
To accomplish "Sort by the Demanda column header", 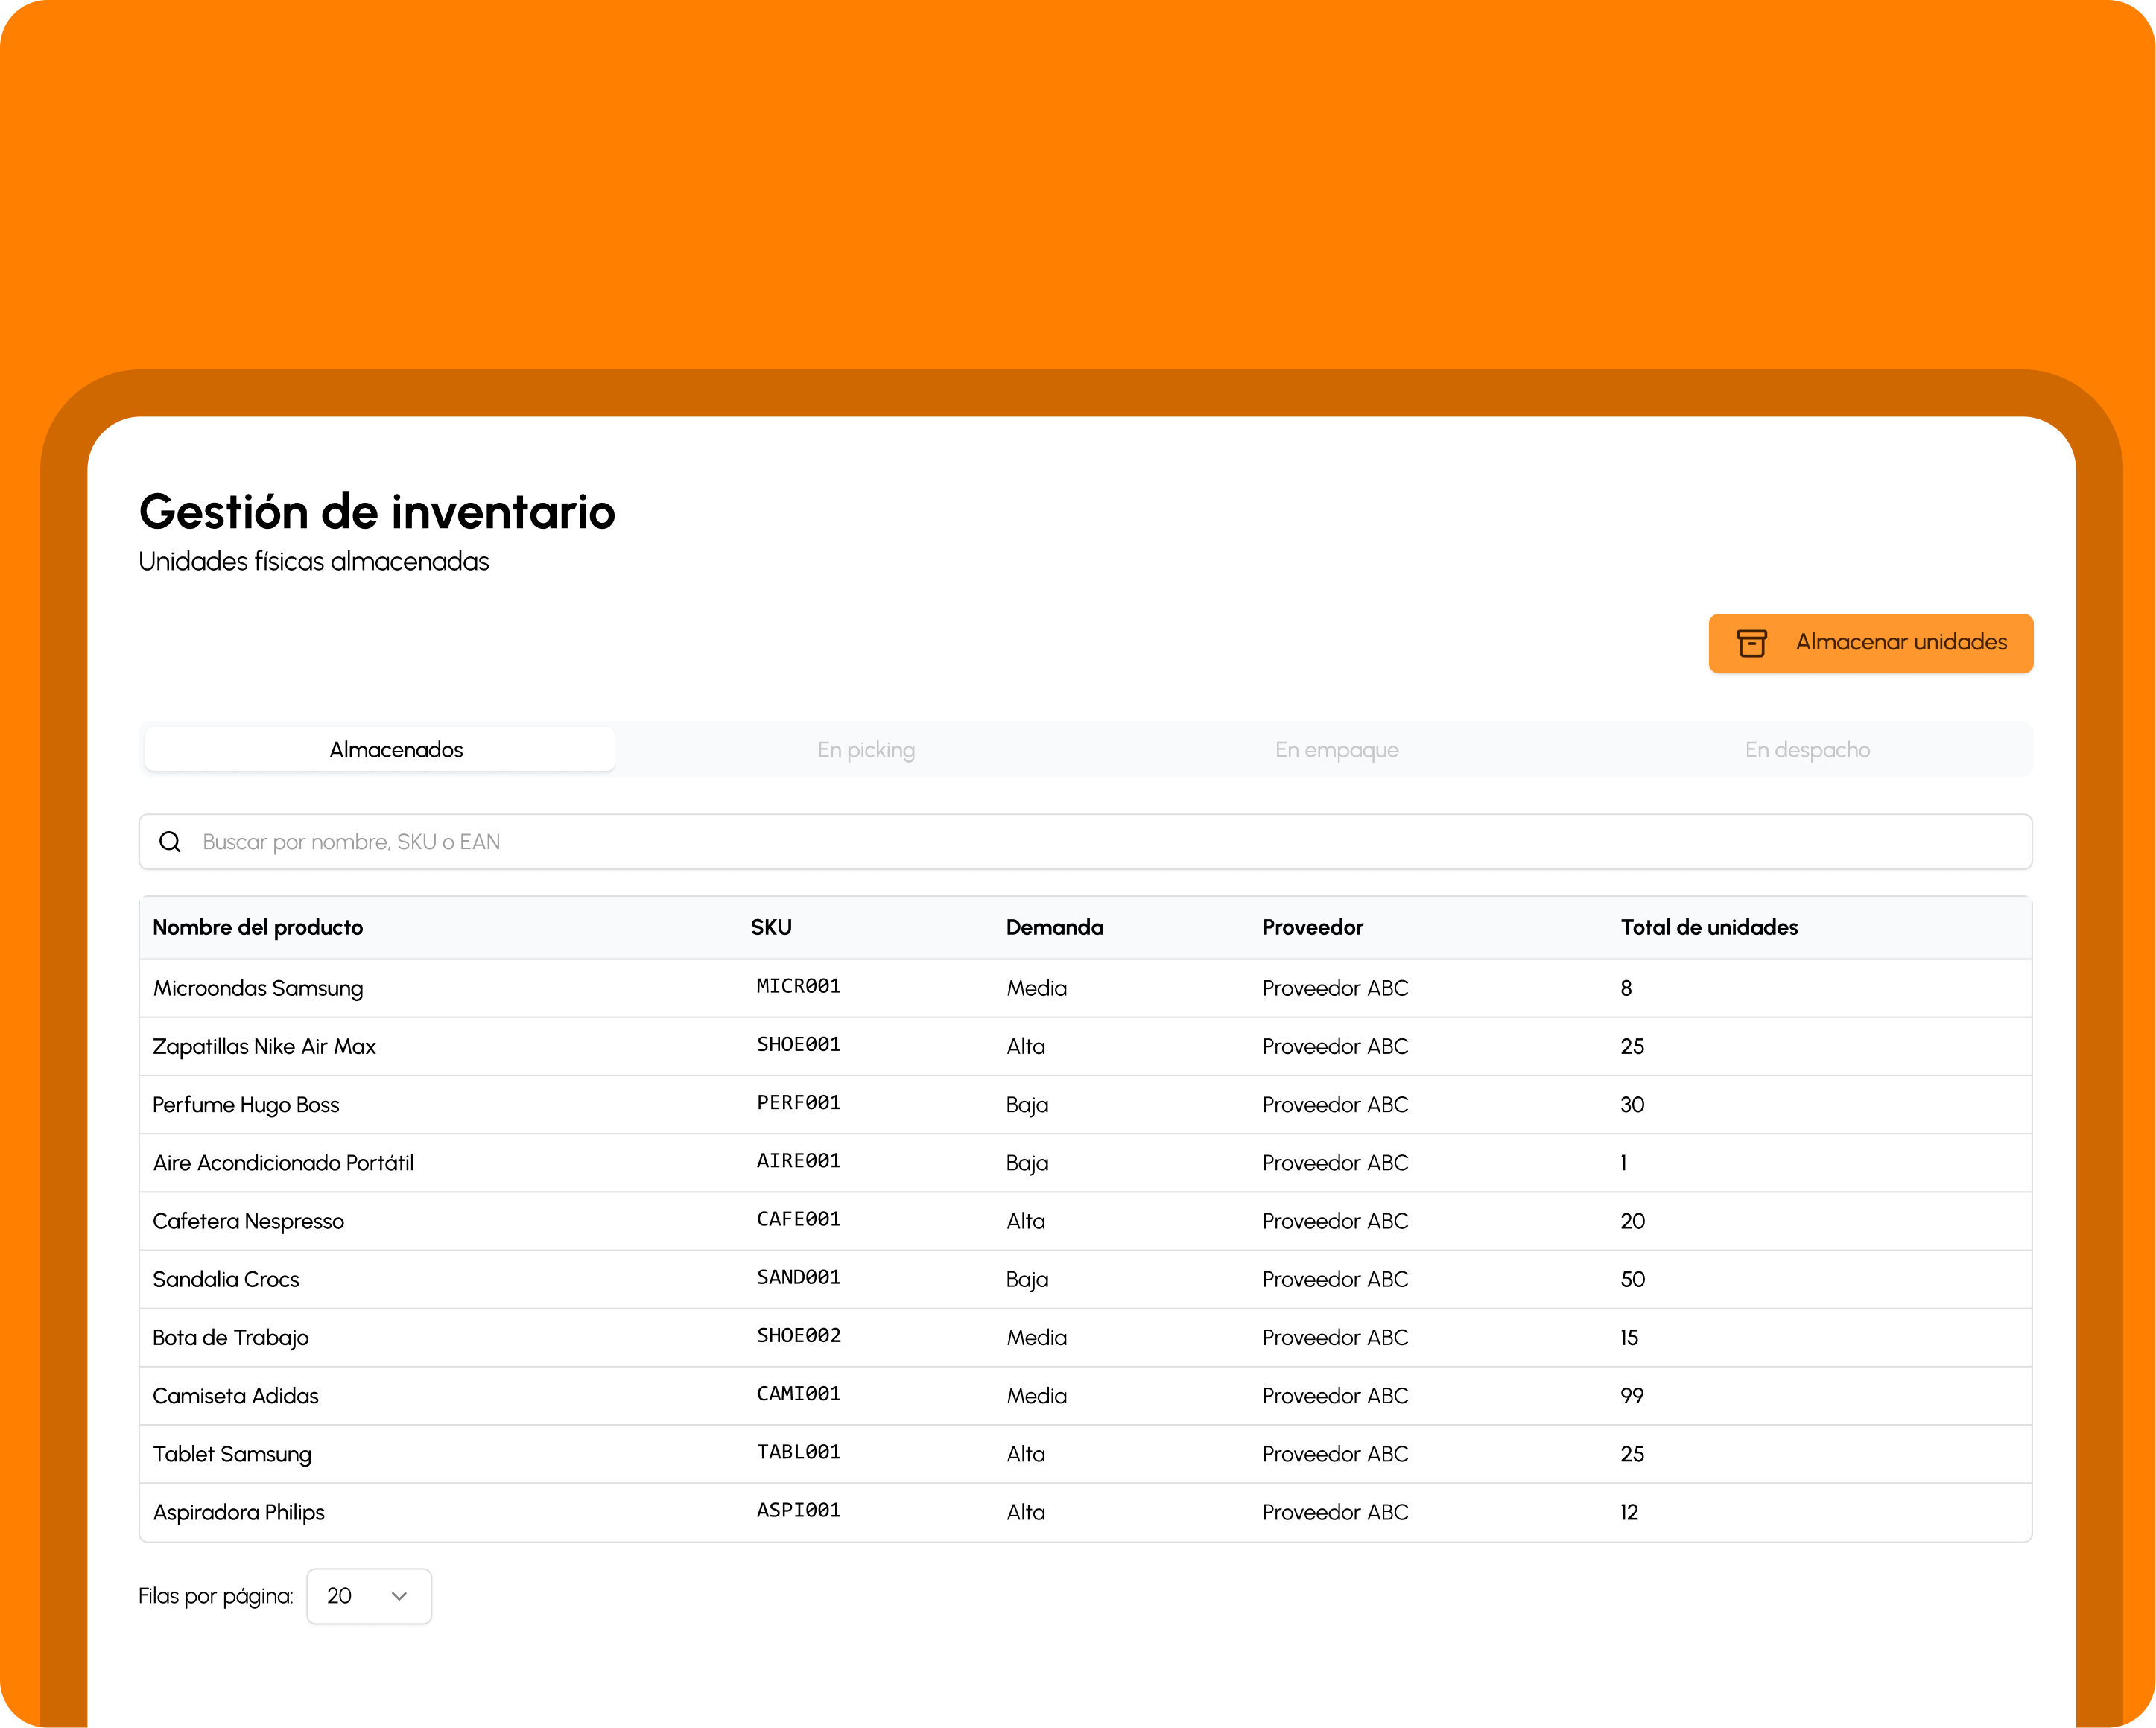I will tap(1054, 927).
